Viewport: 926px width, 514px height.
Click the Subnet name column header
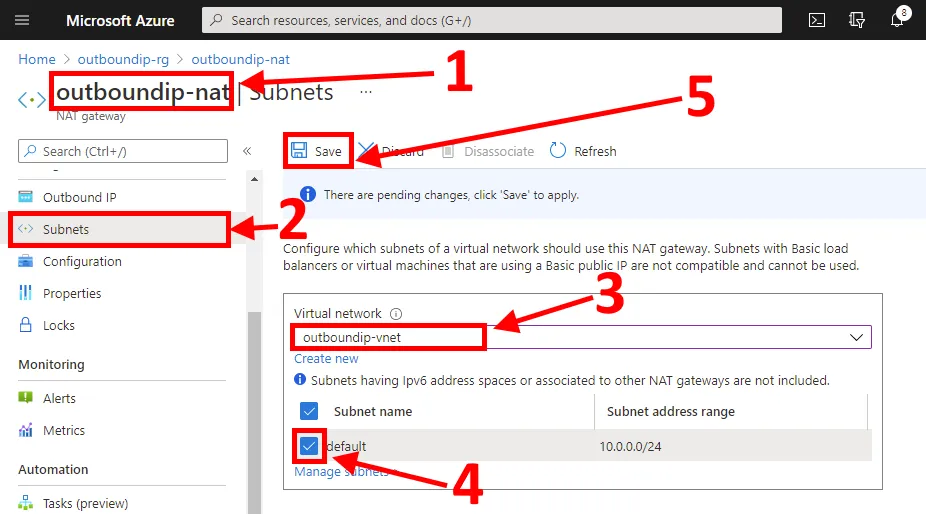click(x=373, y=411)
